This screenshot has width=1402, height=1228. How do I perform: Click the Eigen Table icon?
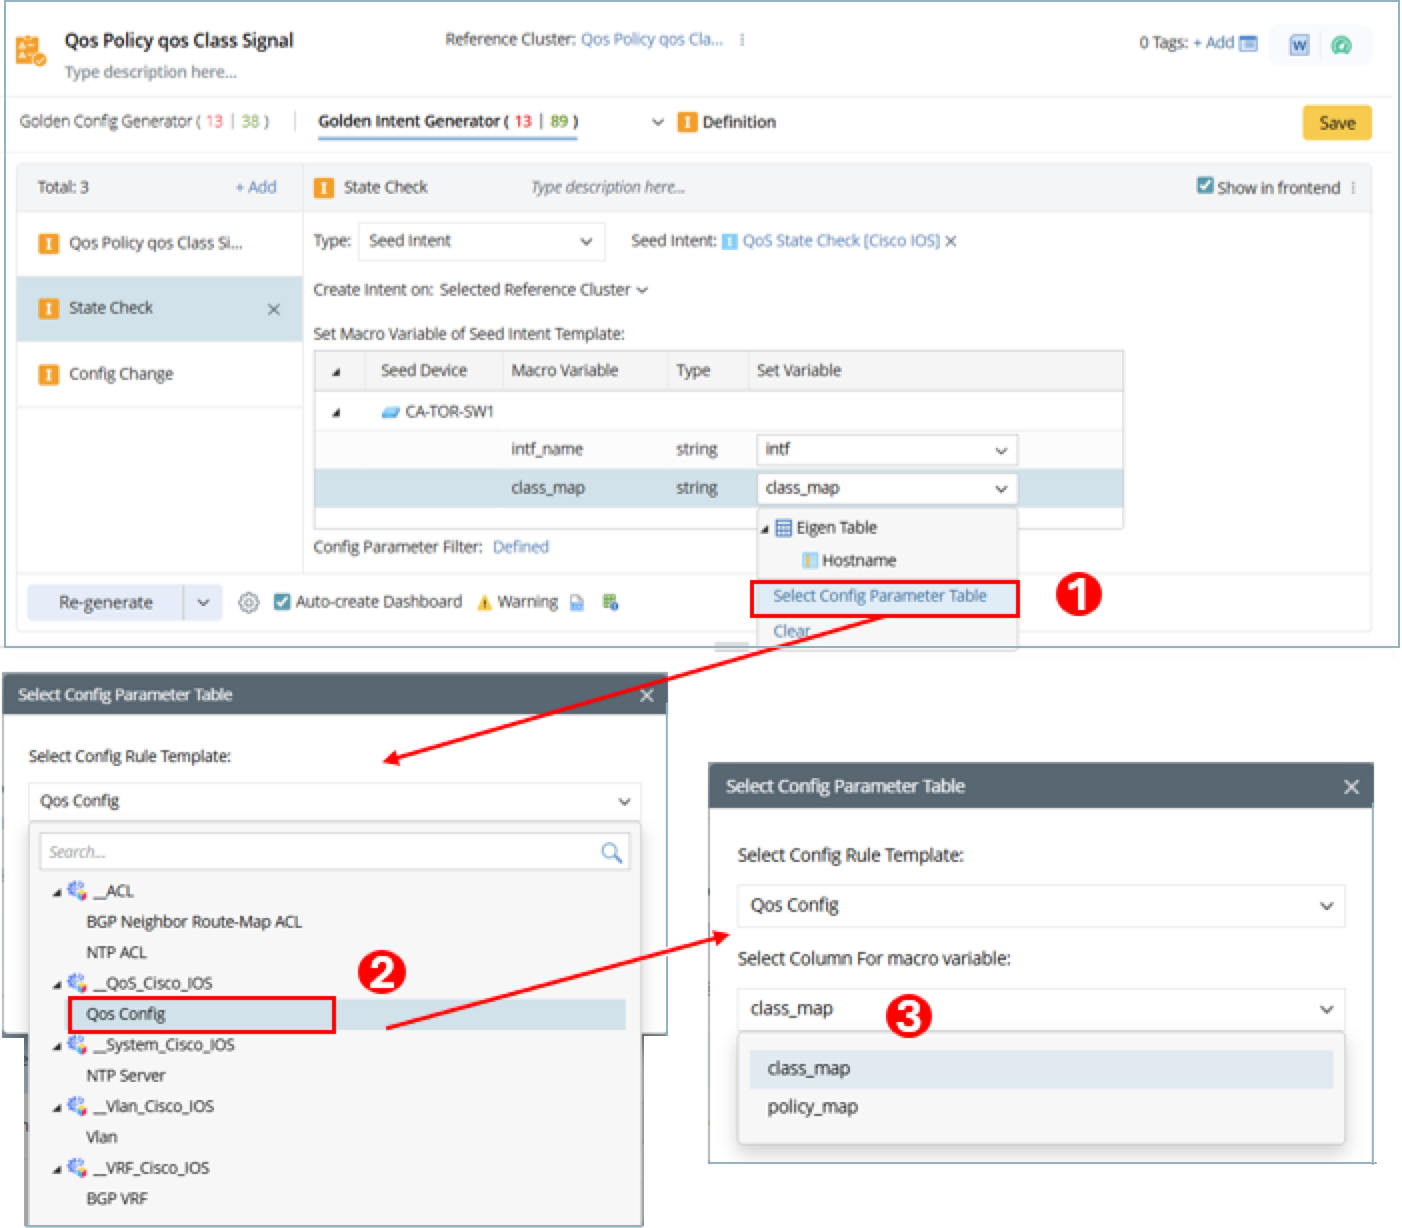tap(784, 528)
